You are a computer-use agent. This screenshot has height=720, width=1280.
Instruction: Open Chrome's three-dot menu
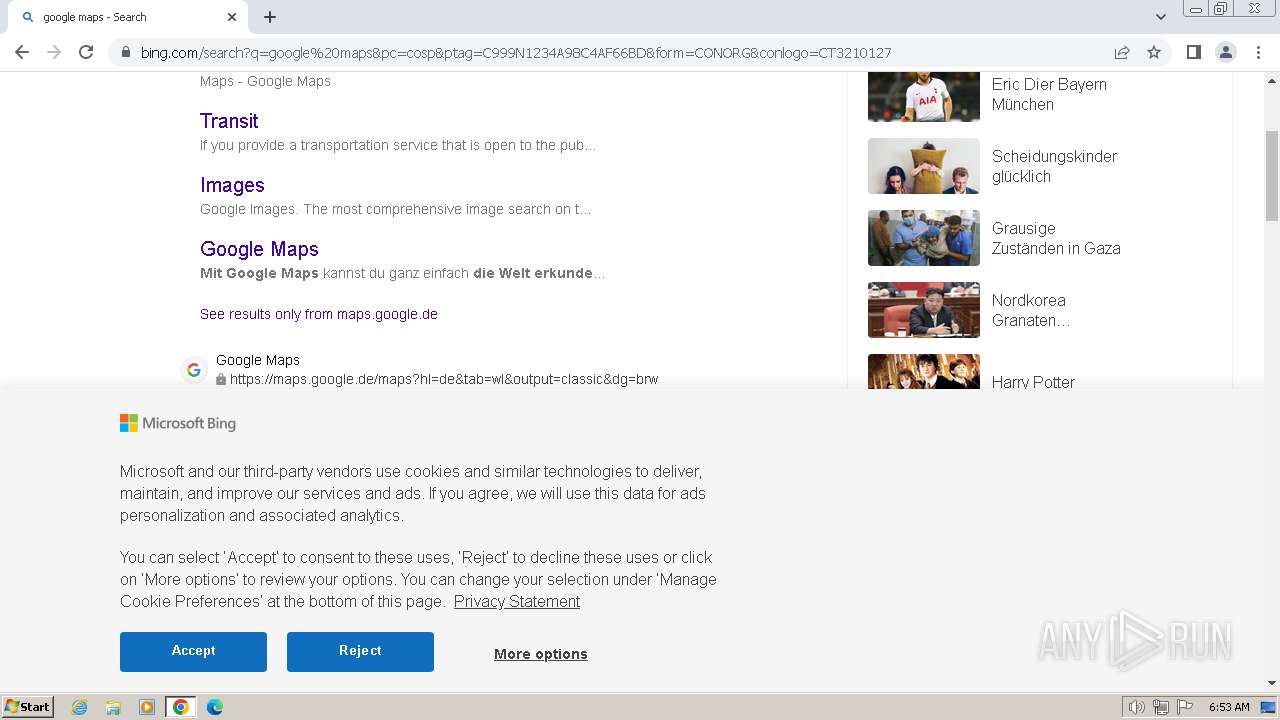click(1258, 52)
